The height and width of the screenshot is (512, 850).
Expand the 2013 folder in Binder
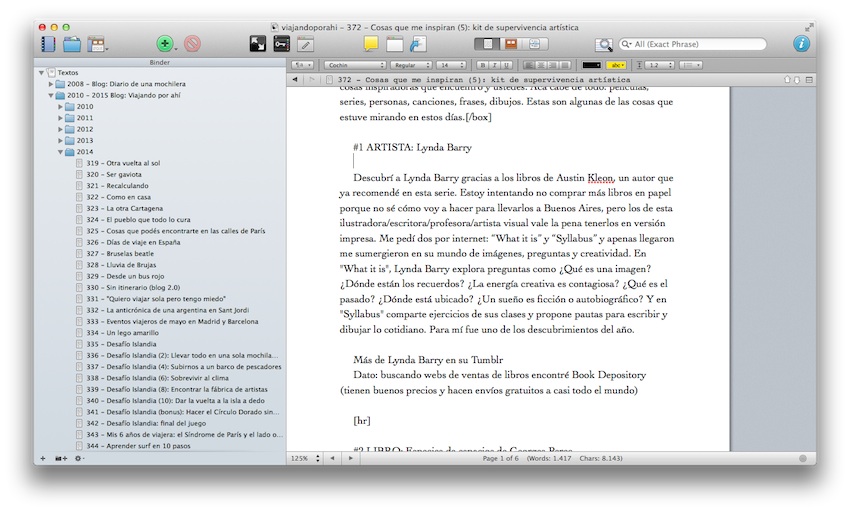tap(60, 141)
